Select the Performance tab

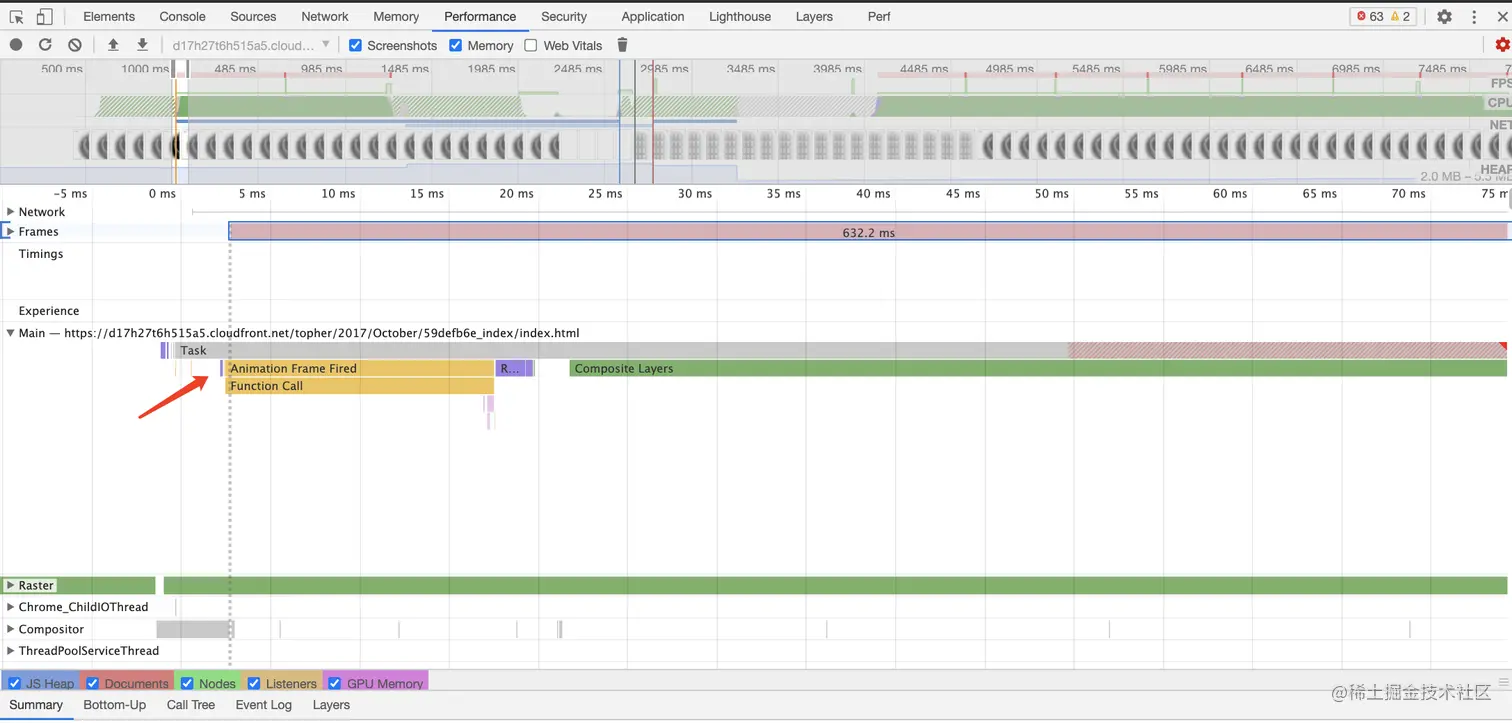[x=480, y=17]
